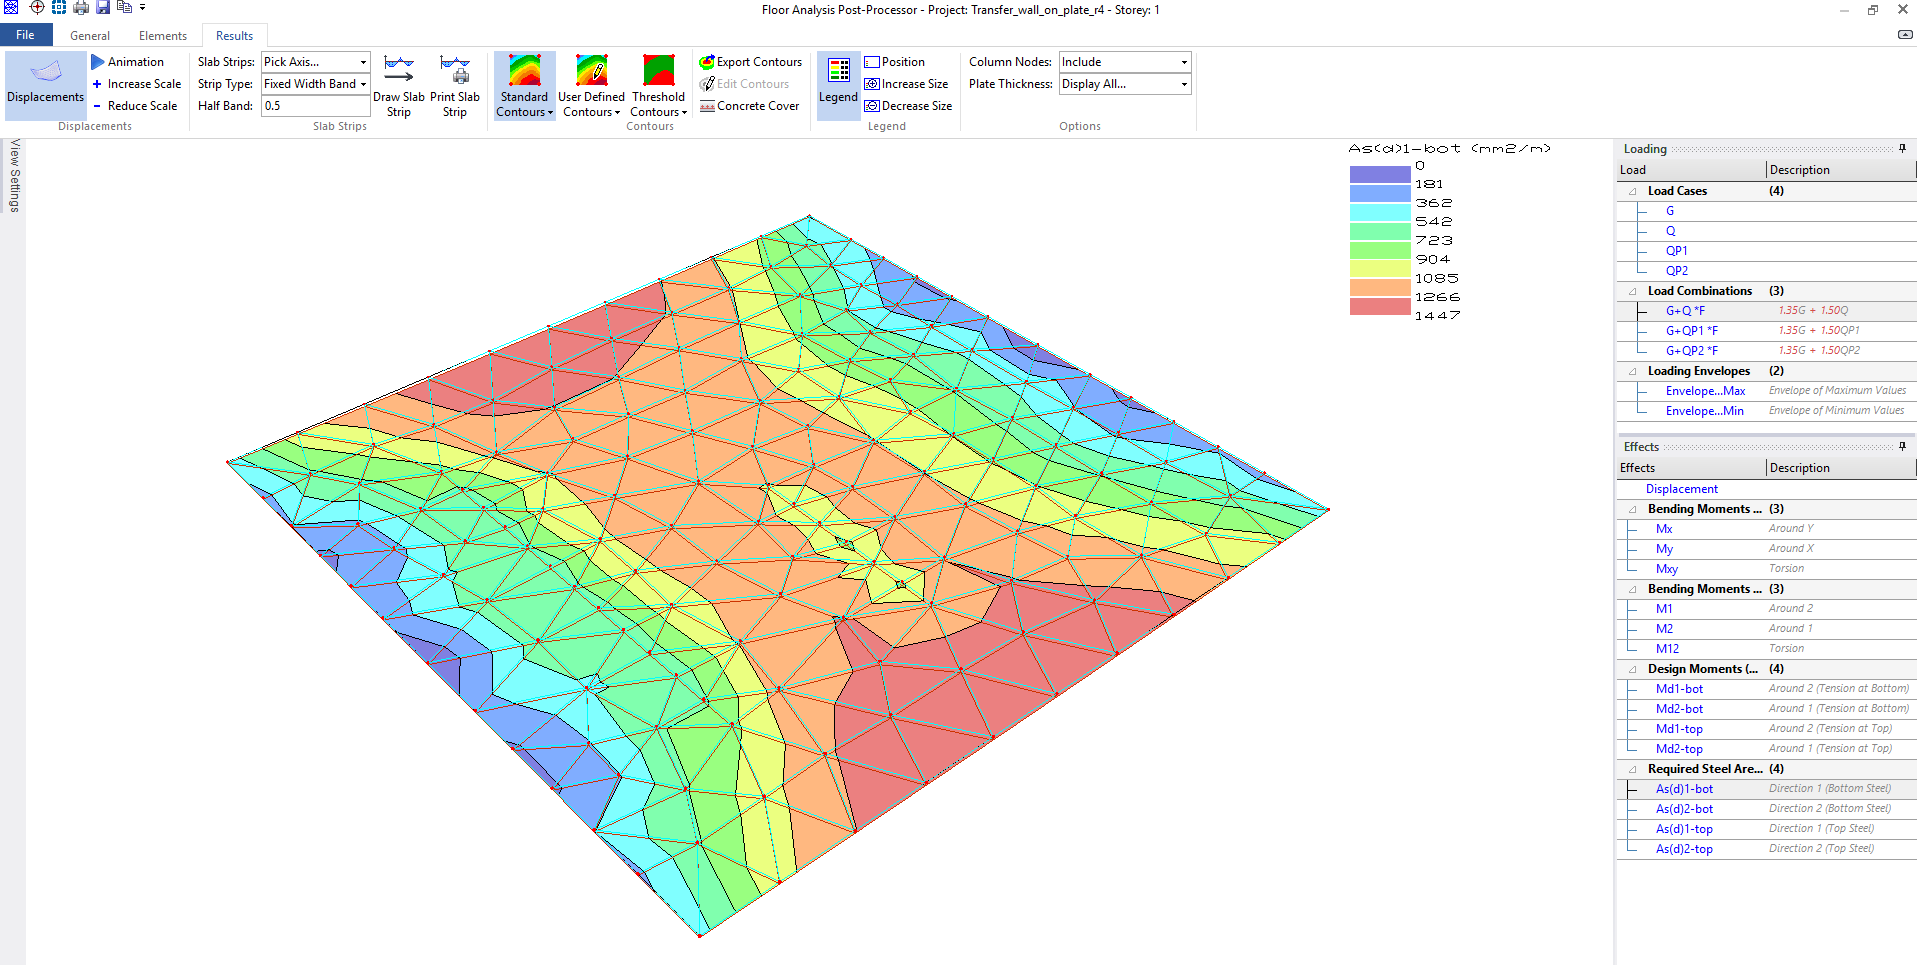The image size is (1917, 965).
Task: Switch to the Elements tab
Action: [x=162, y=35]
